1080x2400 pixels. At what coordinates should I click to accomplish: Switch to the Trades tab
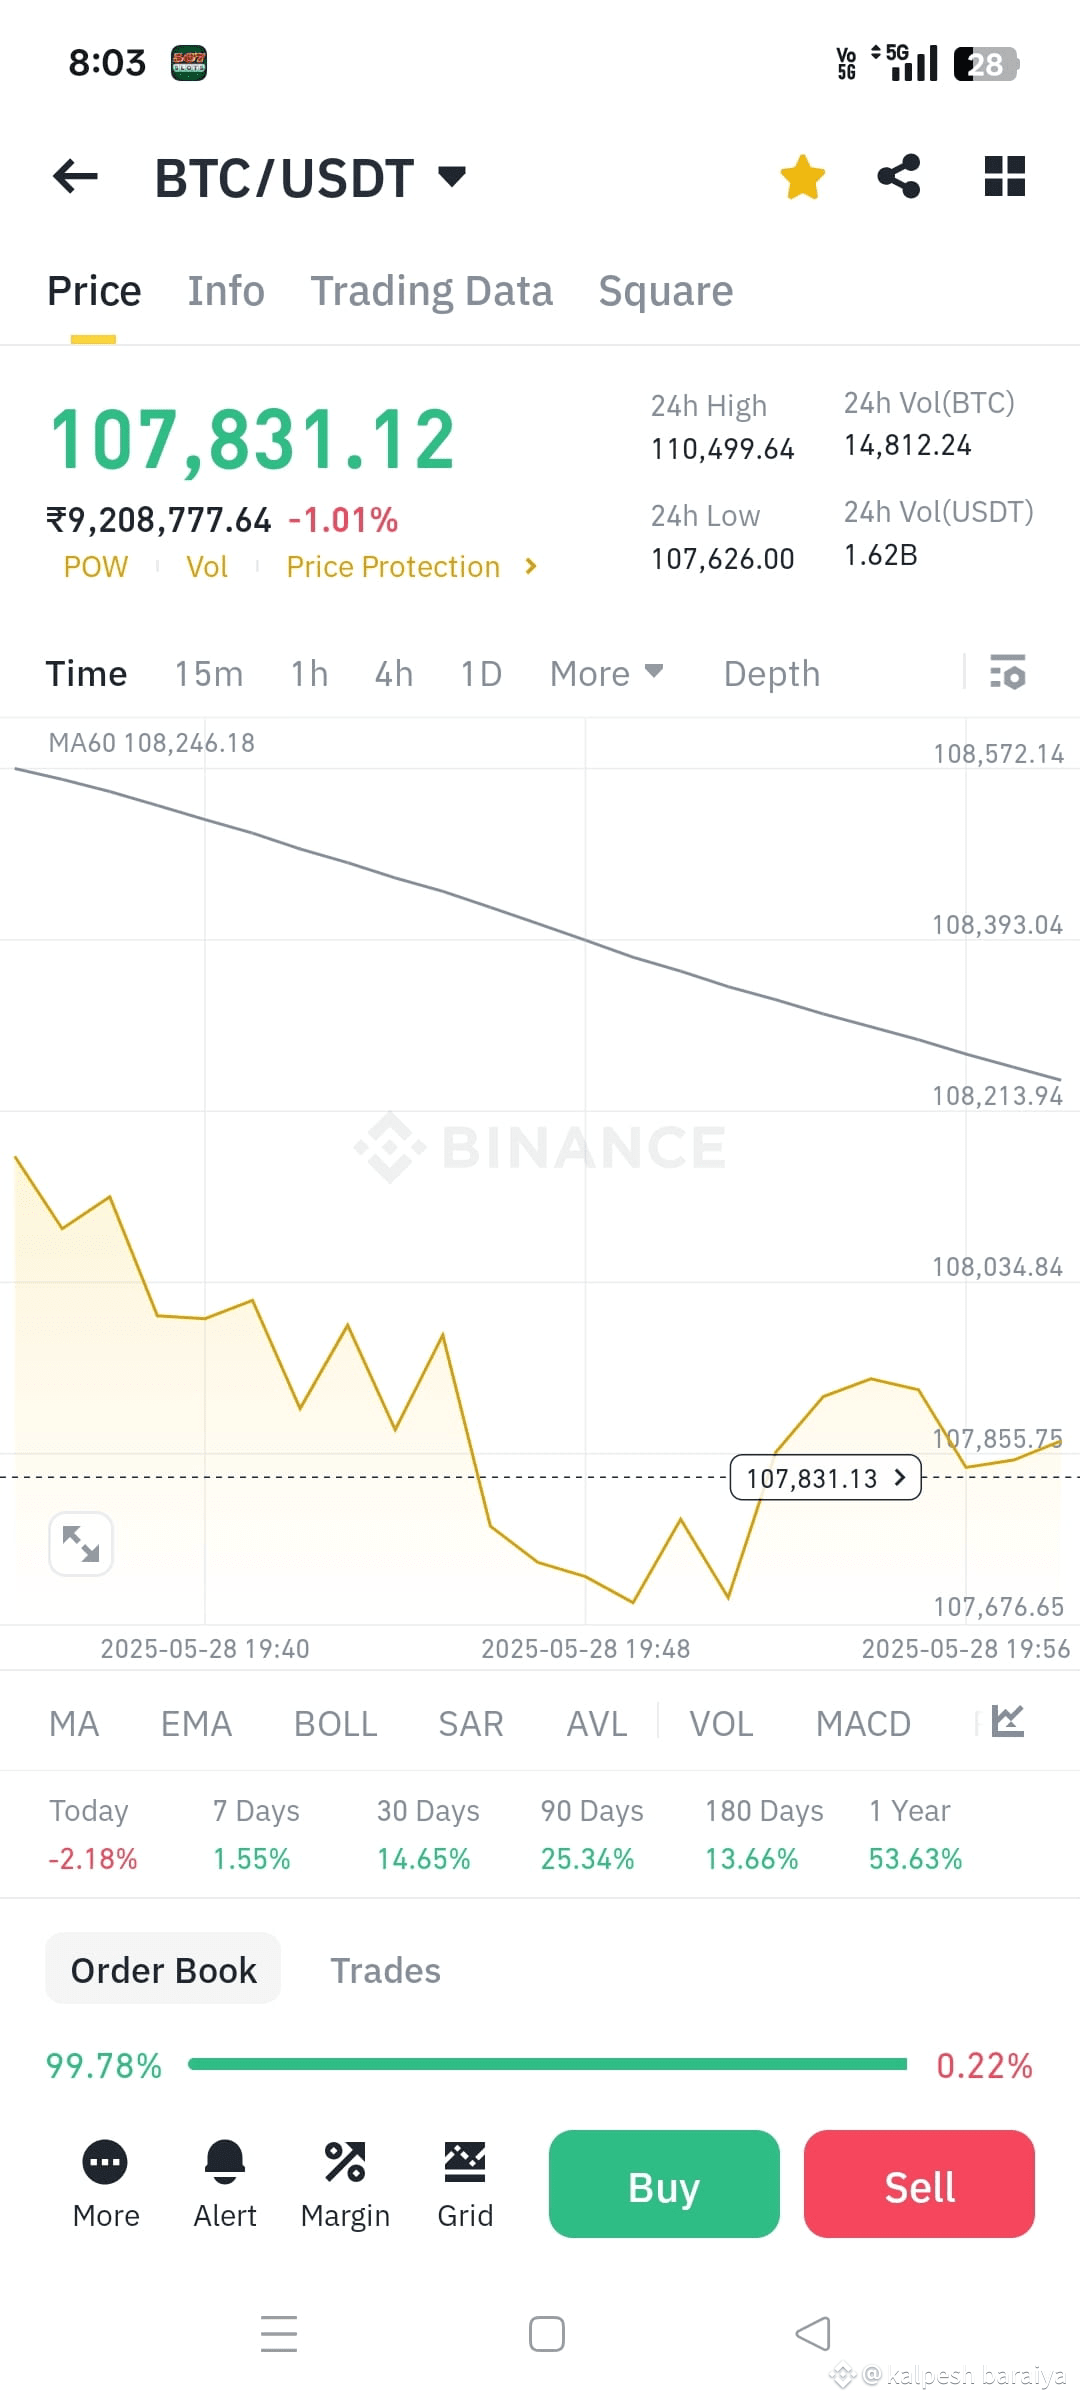(x=385, y=1970)
